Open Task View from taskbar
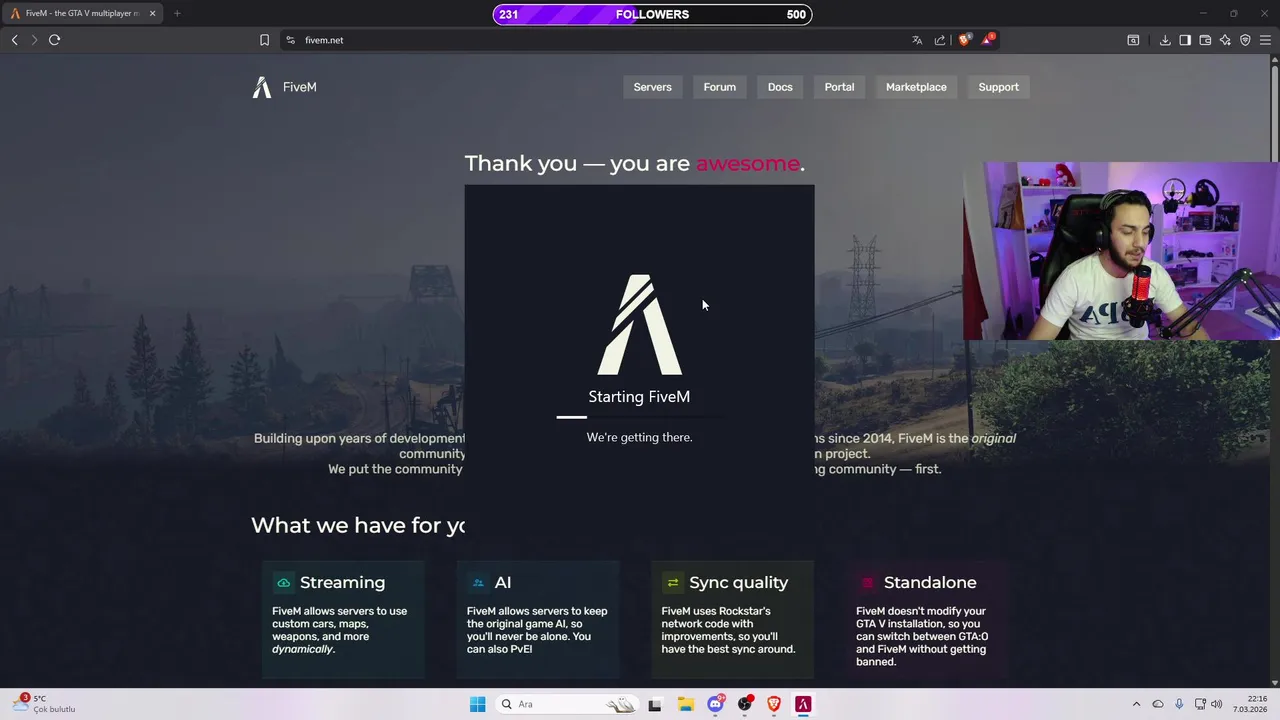The width and height of the screenshot is (1280, 720). click(654, 704)
